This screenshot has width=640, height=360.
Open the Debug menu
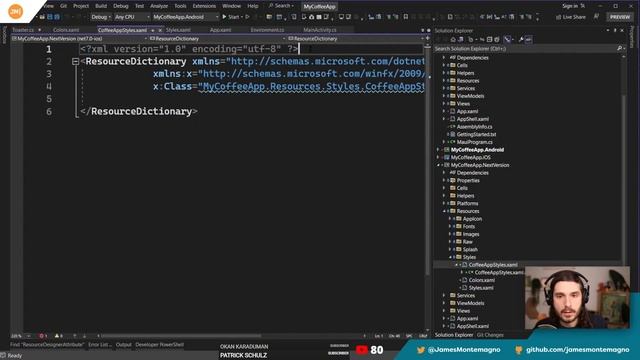120,6
